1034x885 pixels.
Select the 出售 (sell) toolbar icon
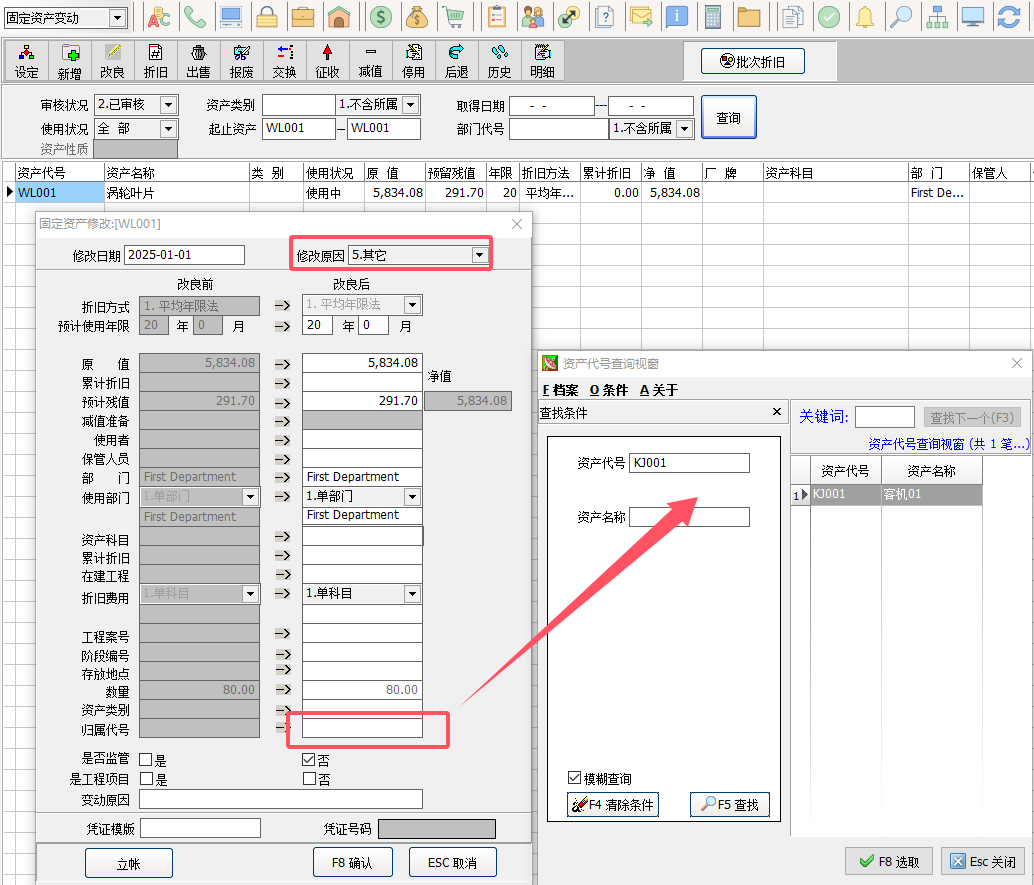(x=198, y=61)
